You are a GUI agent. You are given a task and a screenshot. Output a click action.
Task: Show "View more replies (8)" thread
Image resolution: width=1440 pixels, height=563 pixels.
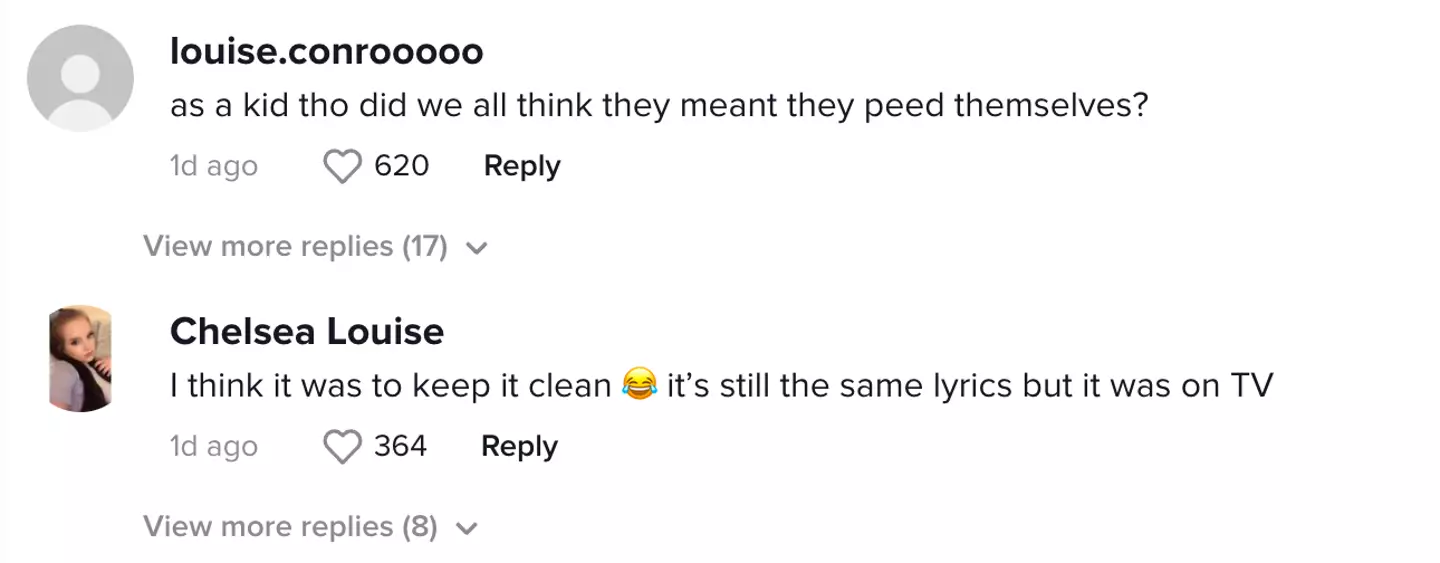290,527
